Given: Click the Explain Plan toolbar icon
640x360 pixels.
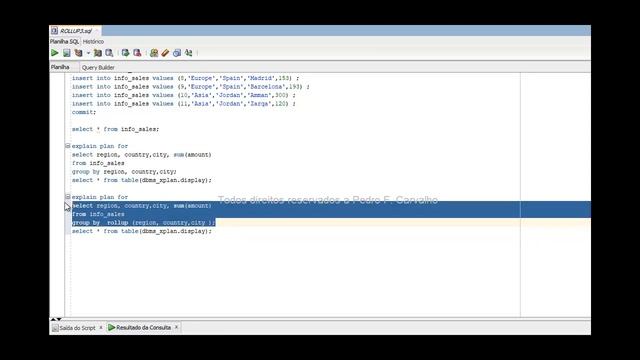Looking at the screenshot, I should tap(78, 53).
